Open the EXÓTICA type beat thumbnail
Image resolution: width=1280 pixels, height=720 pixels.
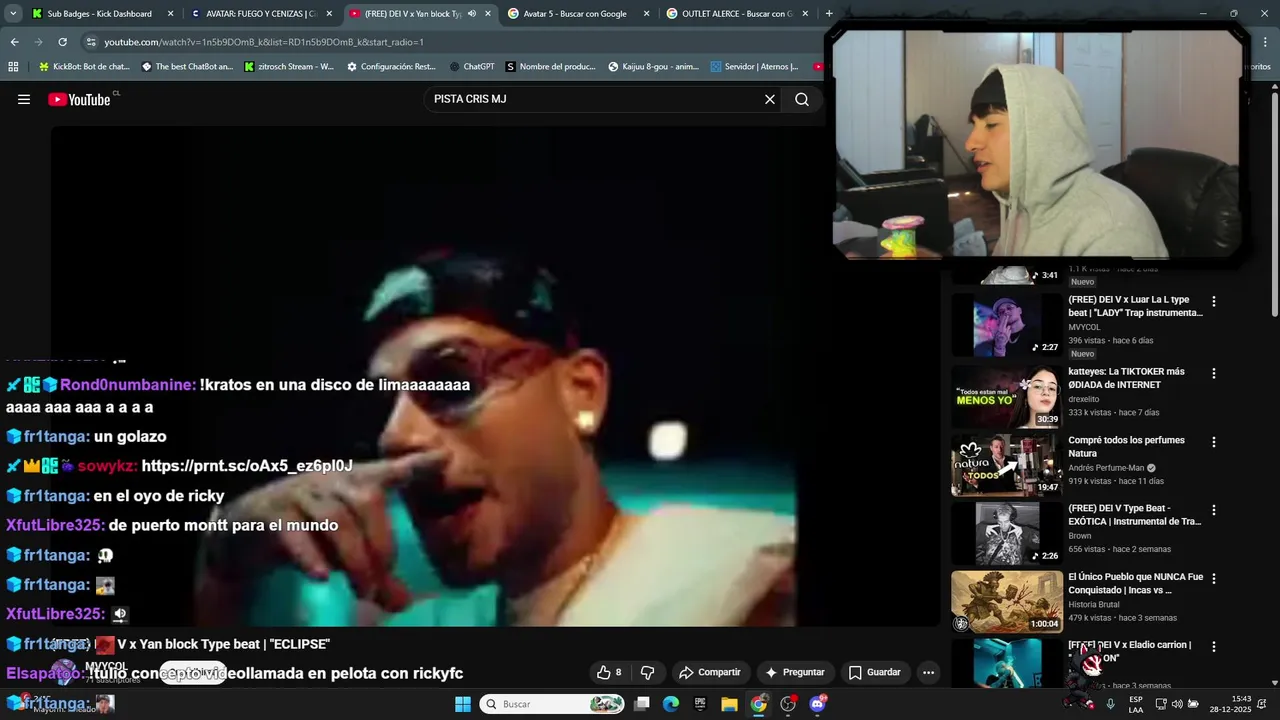coord(1007,533)
